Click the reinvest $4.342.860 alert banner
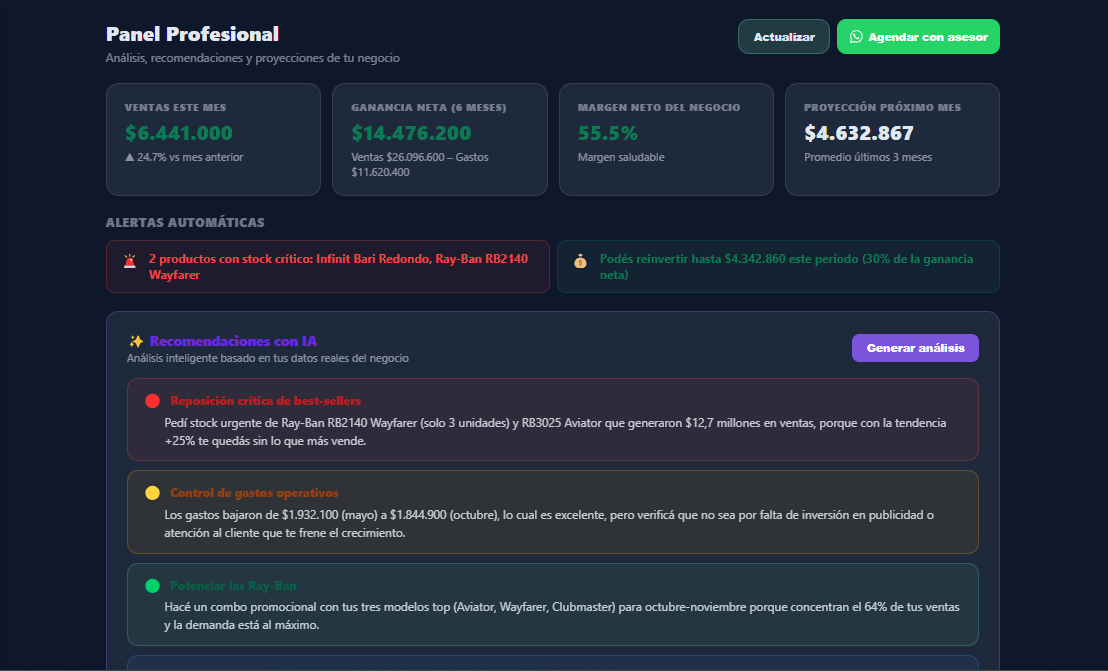This screenshot has width=1108, height=671. click(x=778, y=266)
